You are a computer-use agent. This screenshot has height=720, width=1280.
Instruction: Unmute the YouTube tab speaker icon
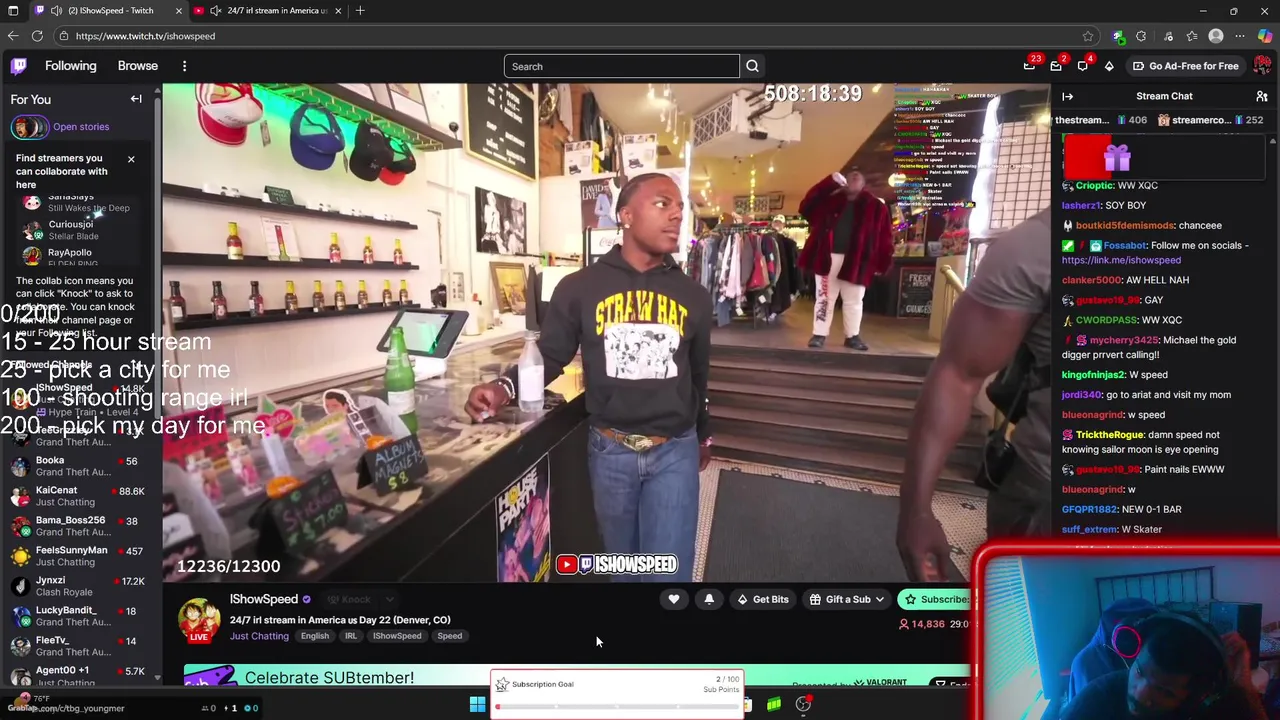[x=216, y=10]
